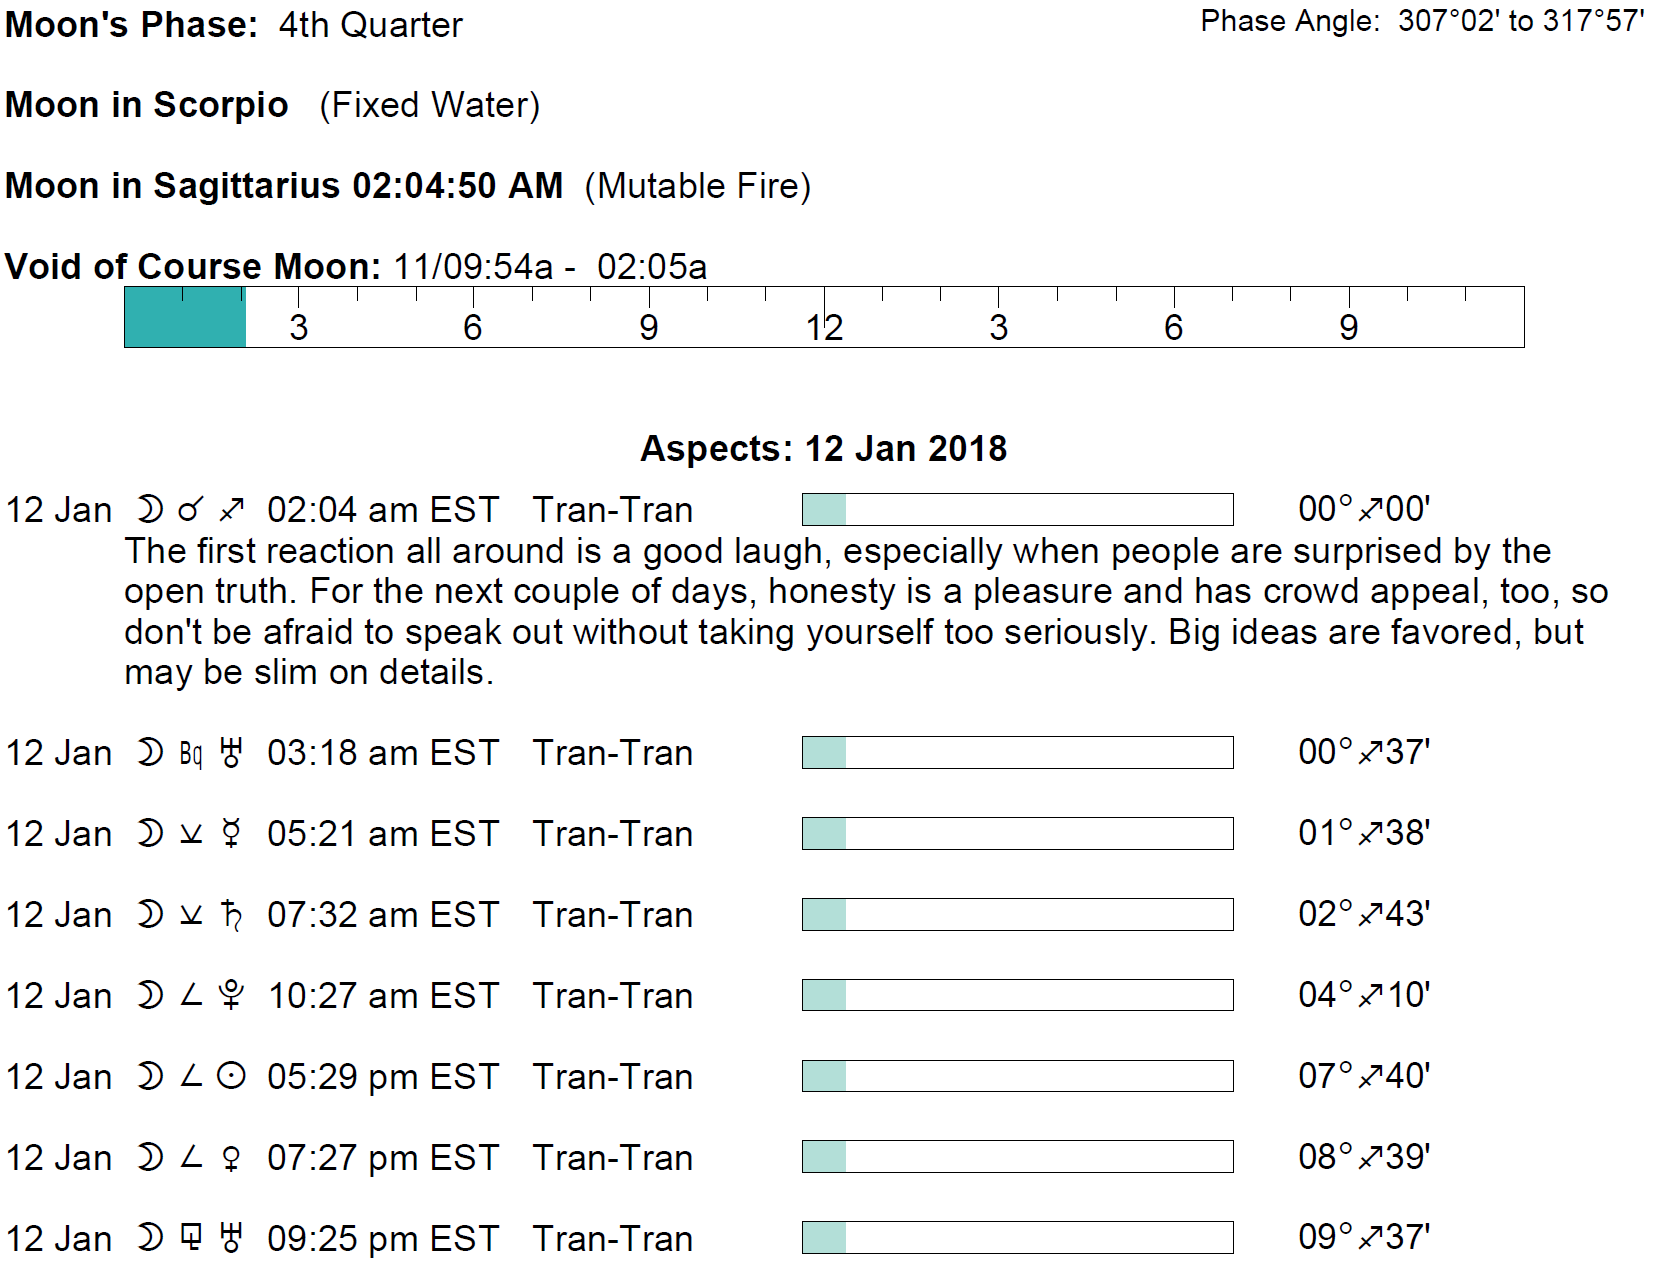Select the Pluto glyph in the 10:27 am row
The height and width of the screenshot is (1261, 1655).
click(x=232, y=996)
